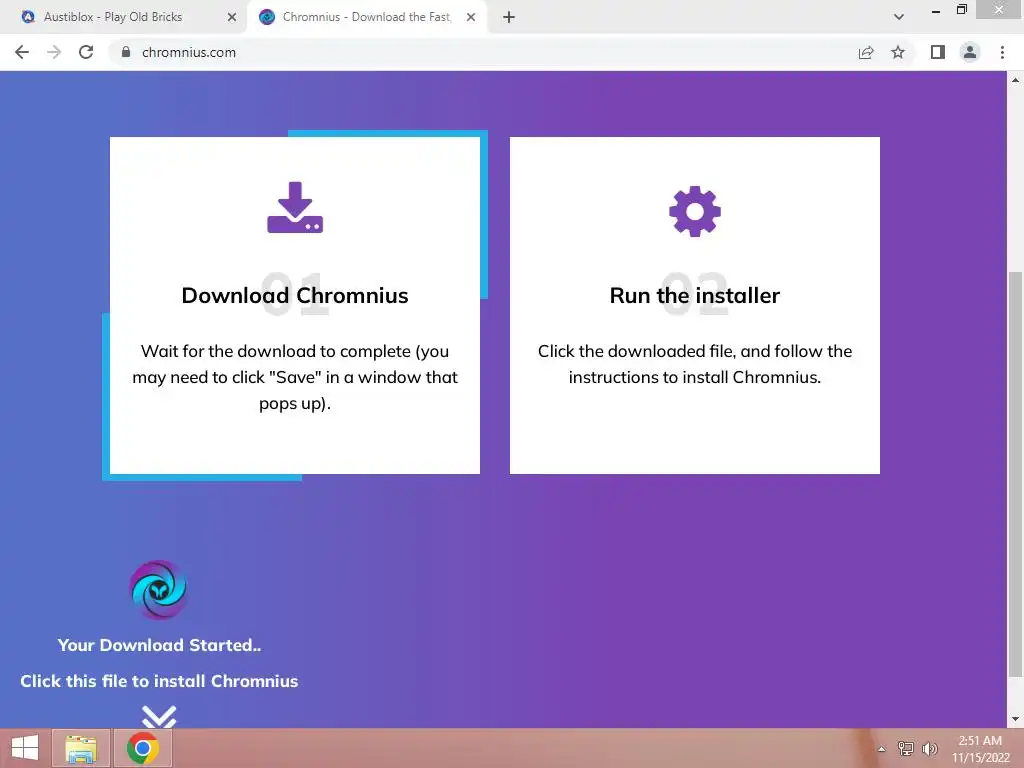Click the Run the installer heading
The height and width of the screenshot is (768, 1024).
[695, 295]
